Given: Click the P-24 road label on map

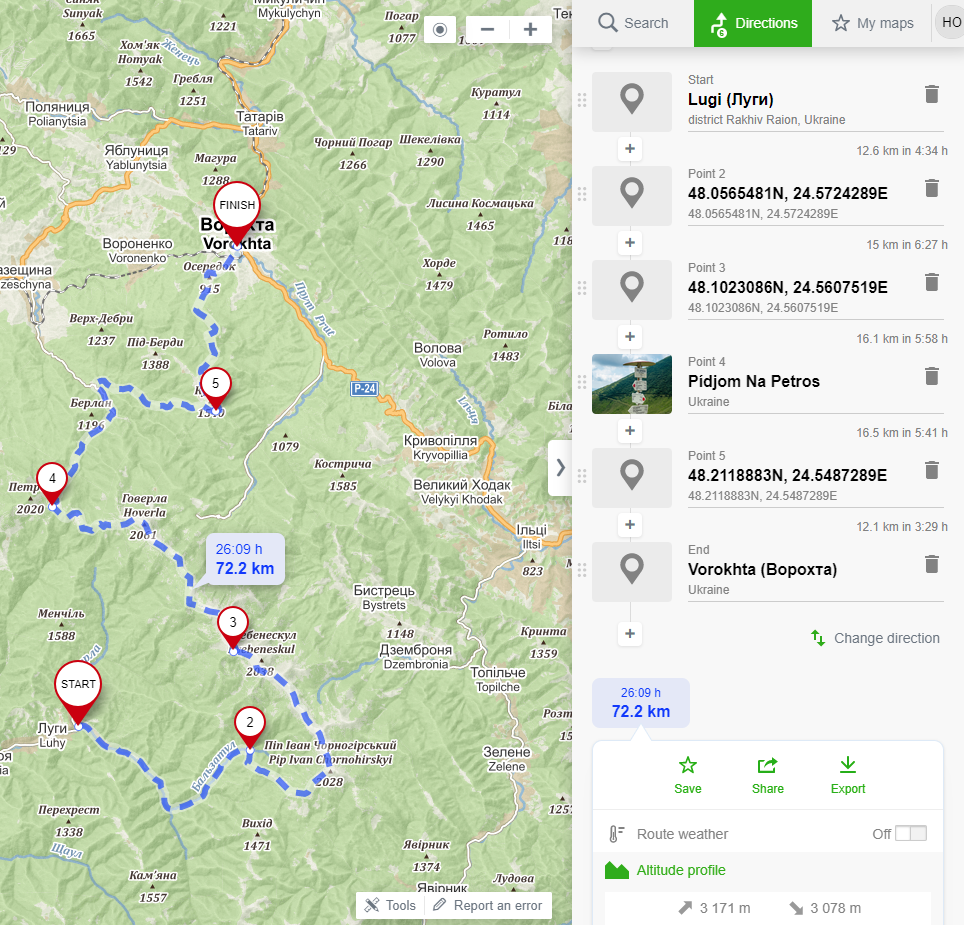Looking at the screenshot, I should [365, 388].
